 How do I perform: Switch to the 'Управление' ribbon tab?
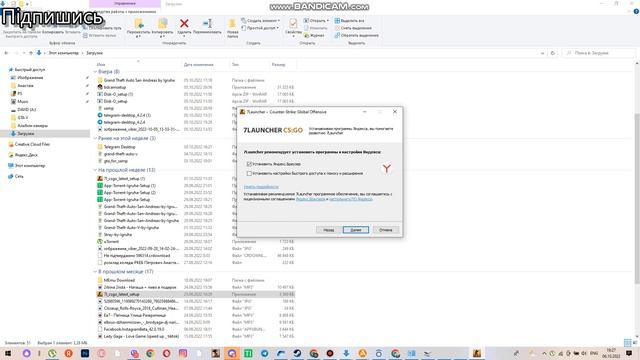click(125, 4)
